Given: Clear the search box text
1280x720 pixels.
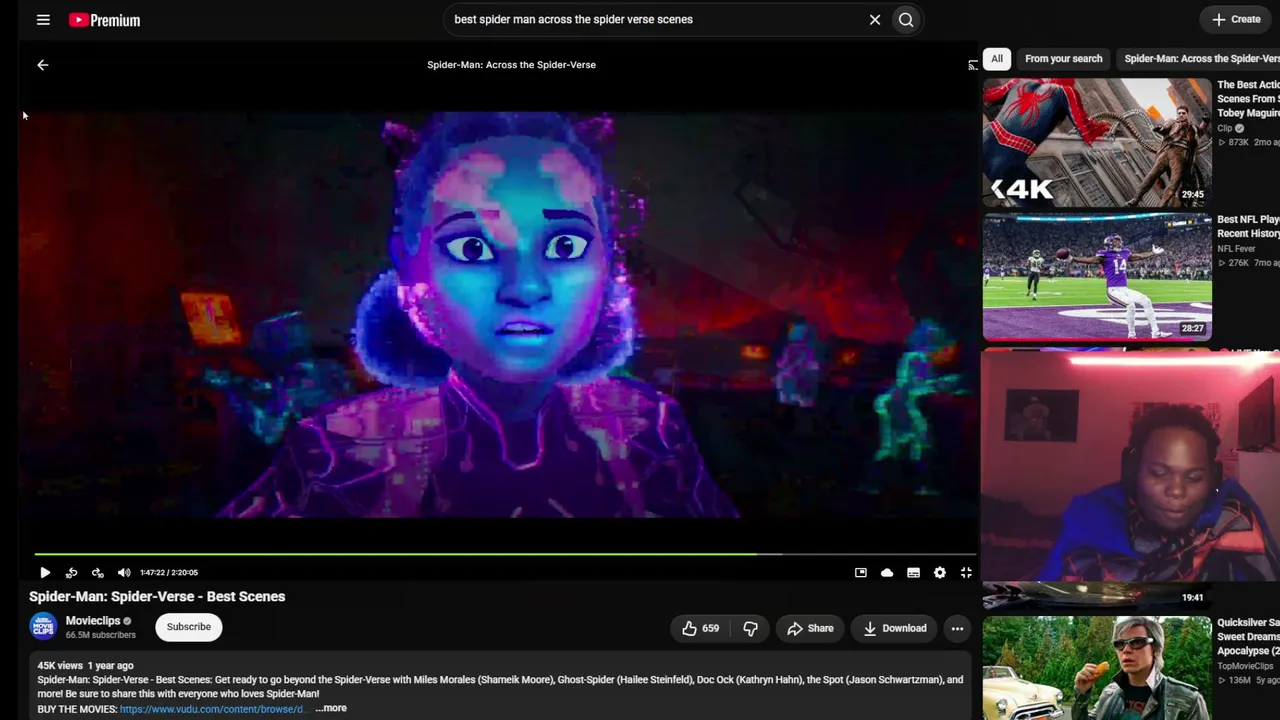Looking at the screenshot, I should pos(875,19).
